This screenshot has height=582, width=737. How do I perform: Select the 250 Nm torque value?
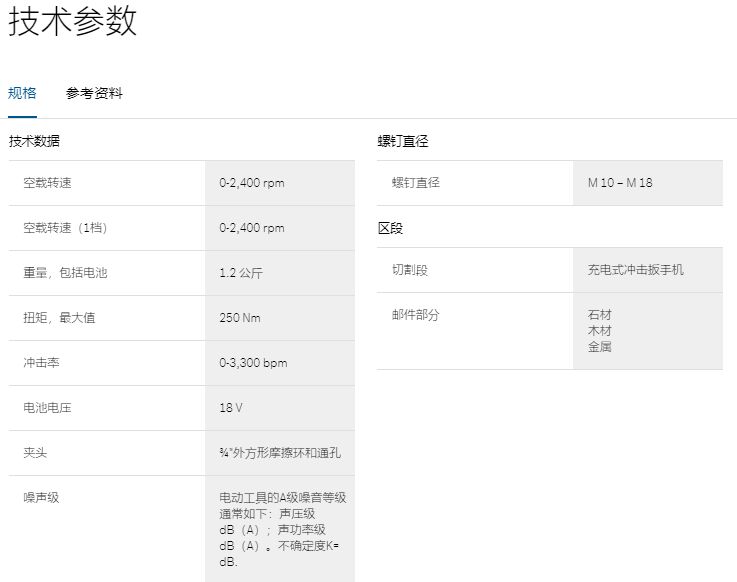[x=239, y=318]
